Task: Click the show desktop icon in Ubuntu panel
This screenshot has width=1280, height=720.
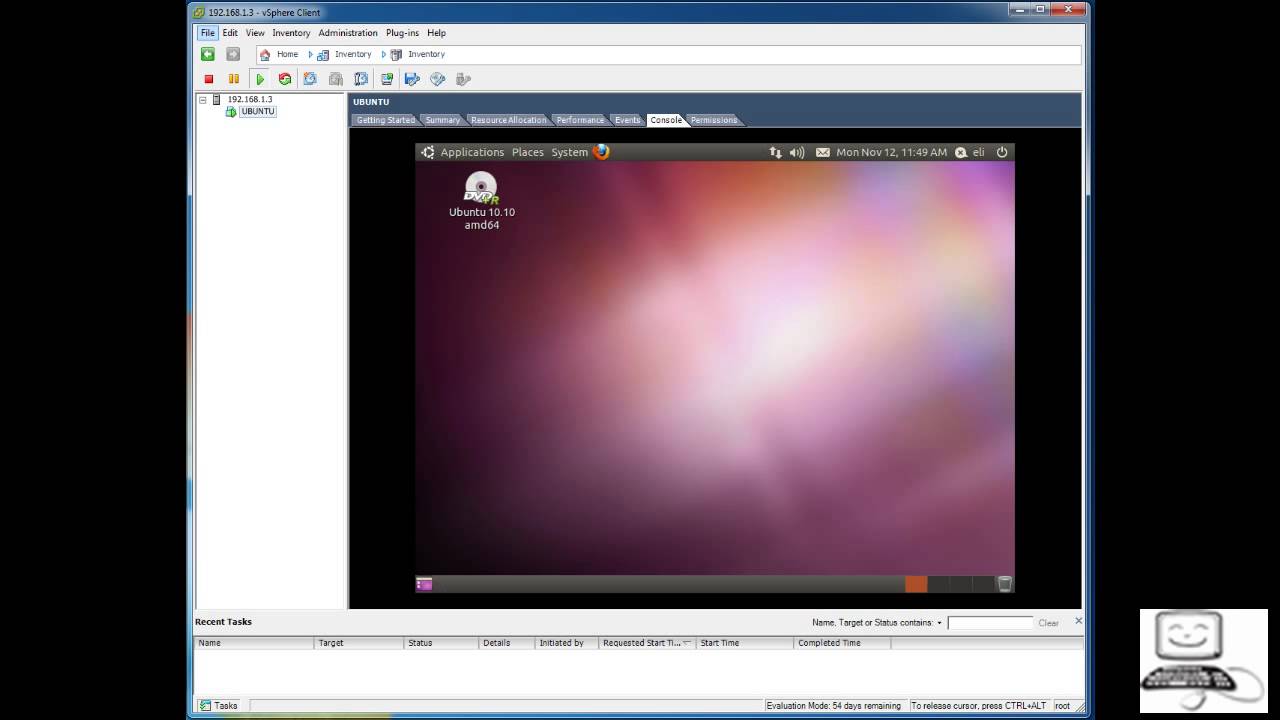Action: (424, 584)
